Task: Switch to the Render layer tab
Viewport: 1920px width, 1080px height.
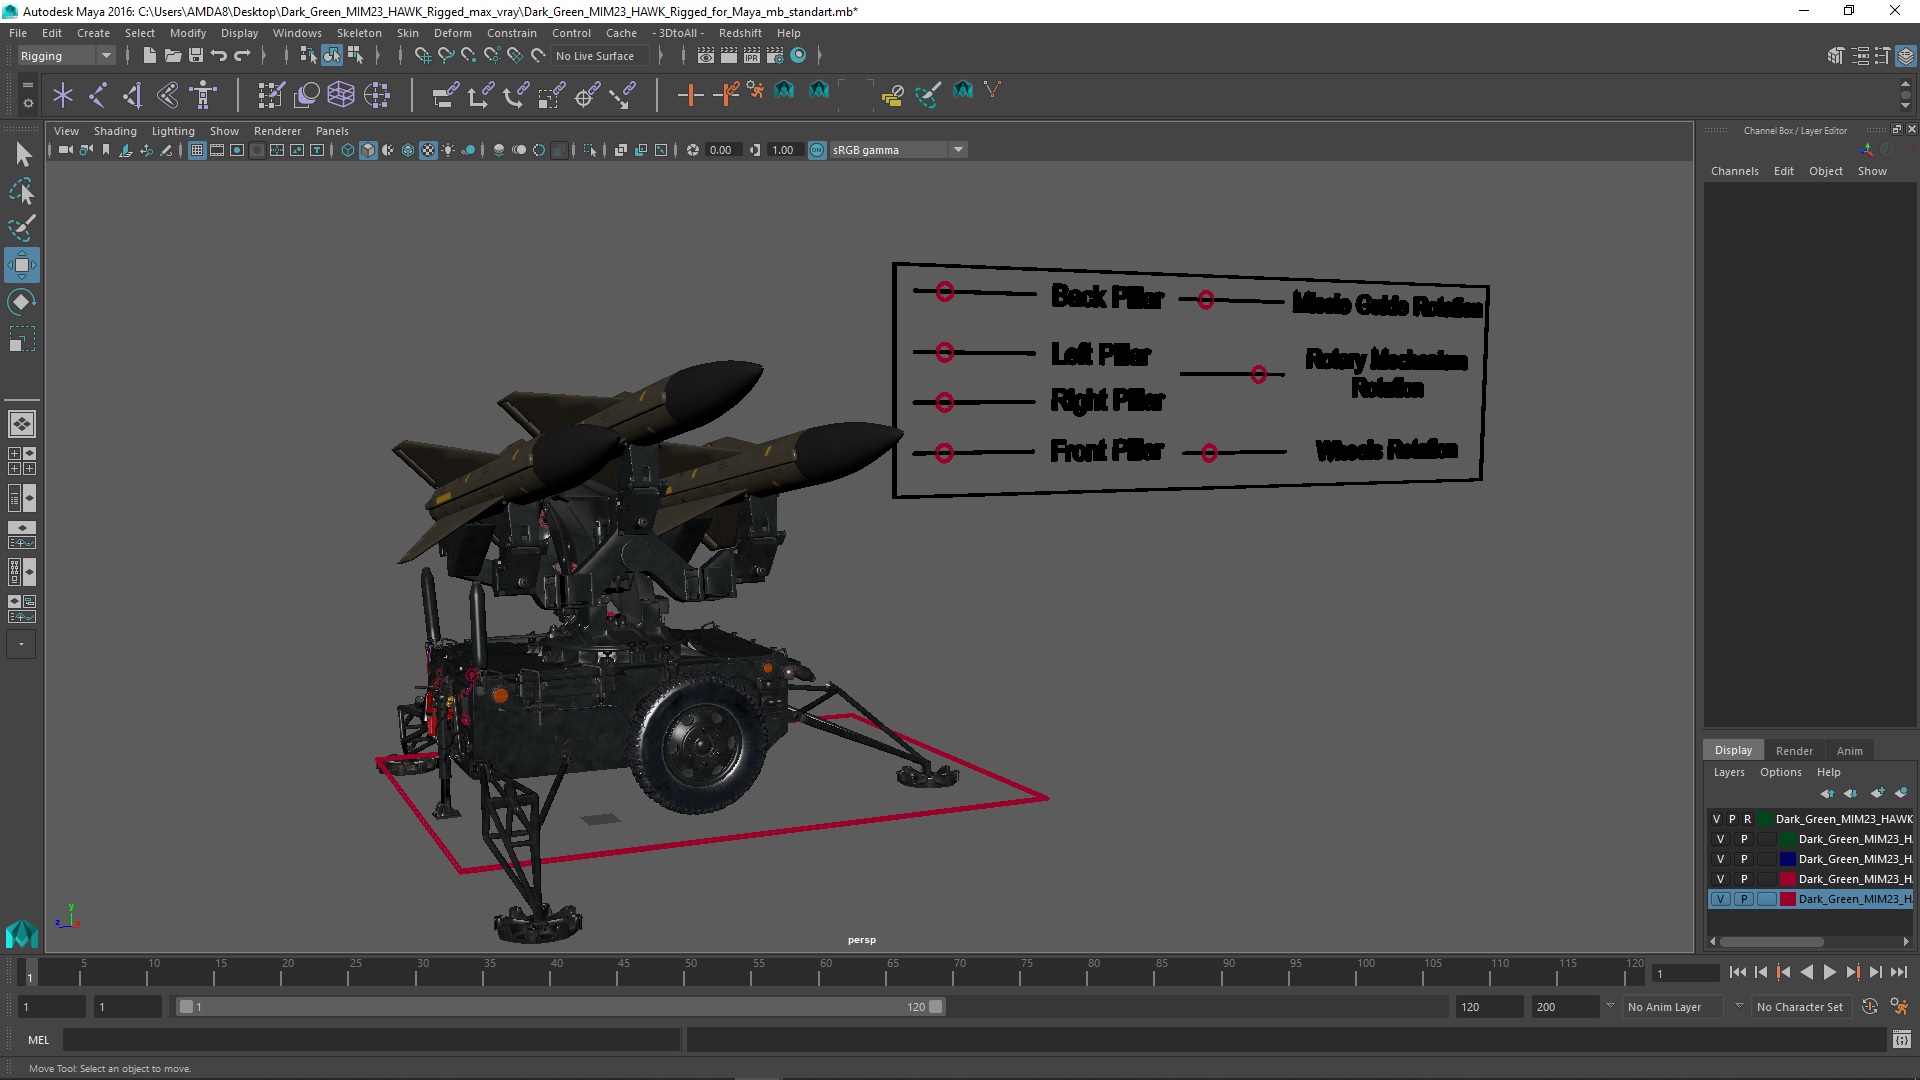Action: click(1794, 751)
